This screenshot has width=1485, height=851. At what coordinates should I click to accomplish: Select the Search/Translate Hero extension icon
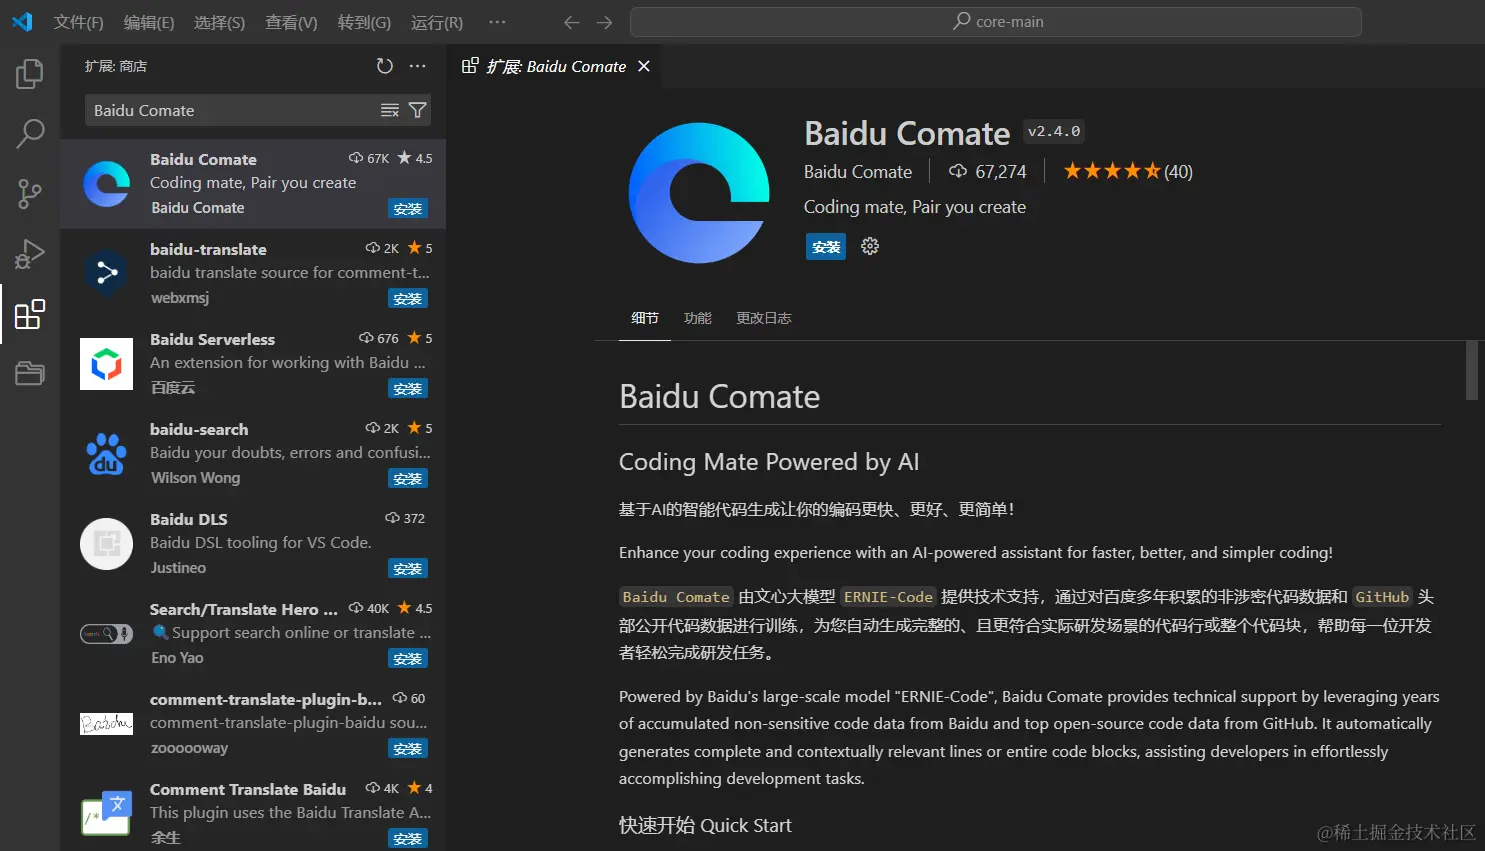point(107,634)
